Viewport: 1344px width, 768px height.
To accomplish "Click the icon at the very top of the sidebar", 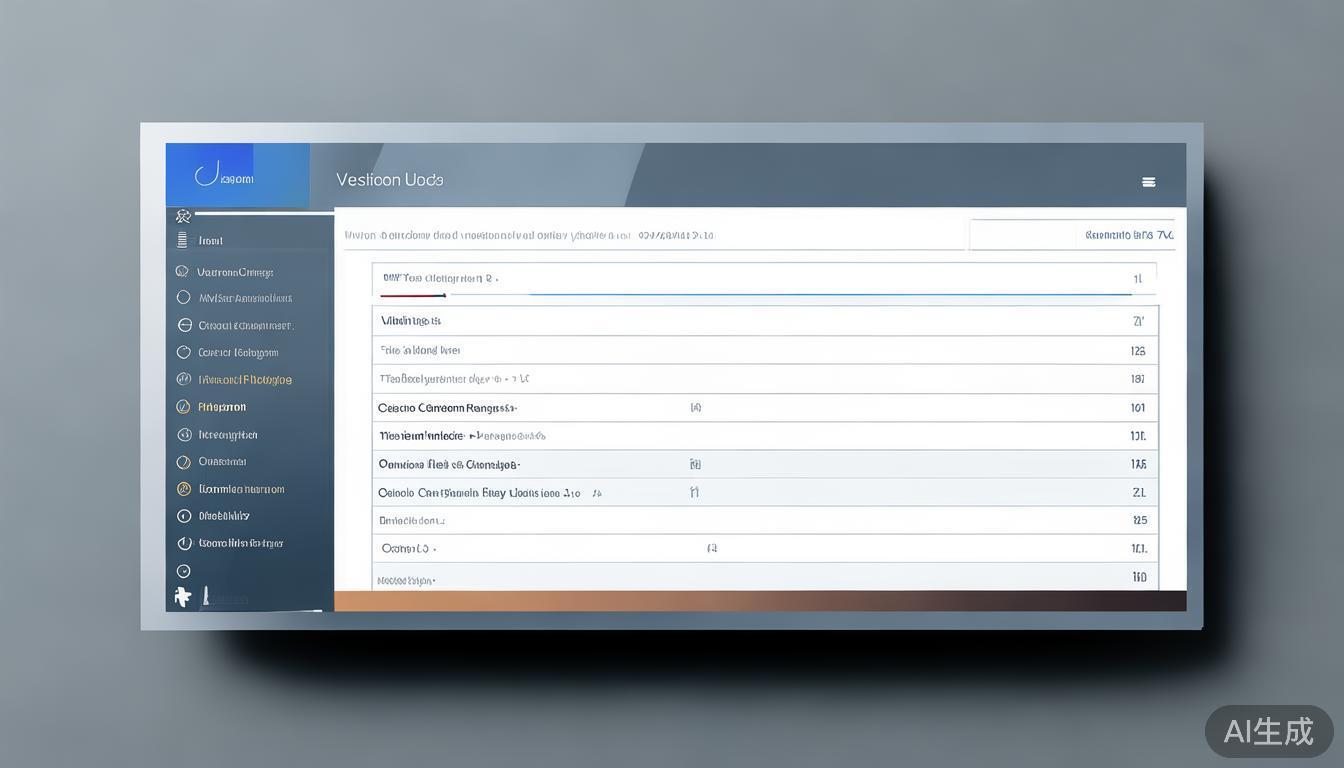I will click(x=182, y=216).
